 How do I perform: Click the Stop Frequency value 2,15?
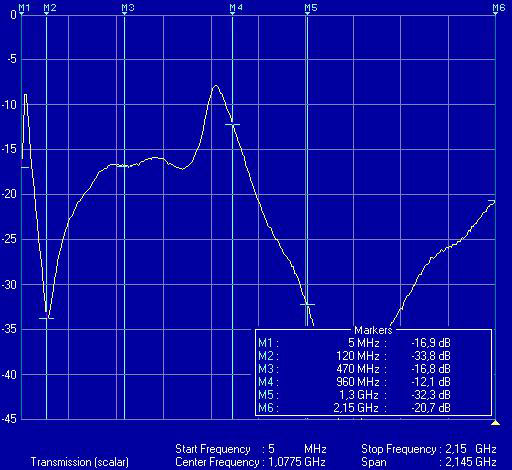456,449
